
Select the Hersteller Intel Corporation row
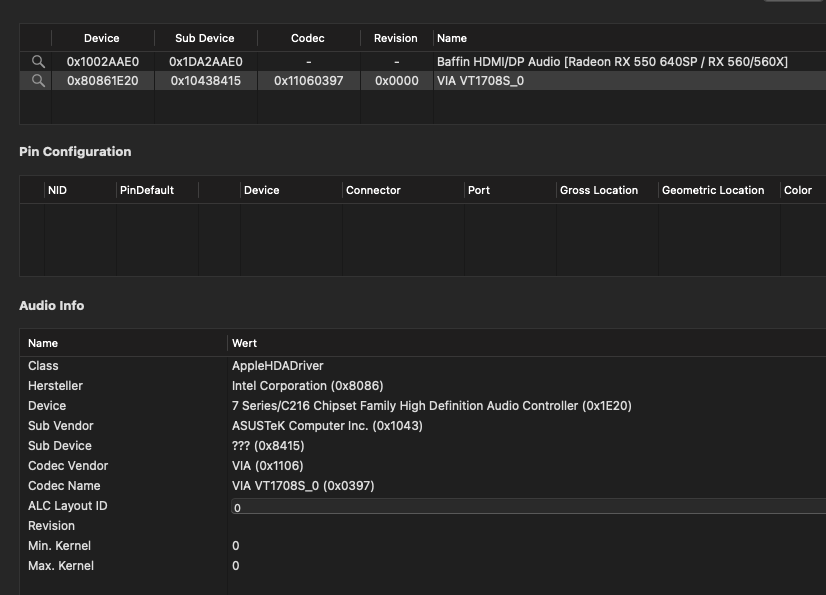point(300,386)
